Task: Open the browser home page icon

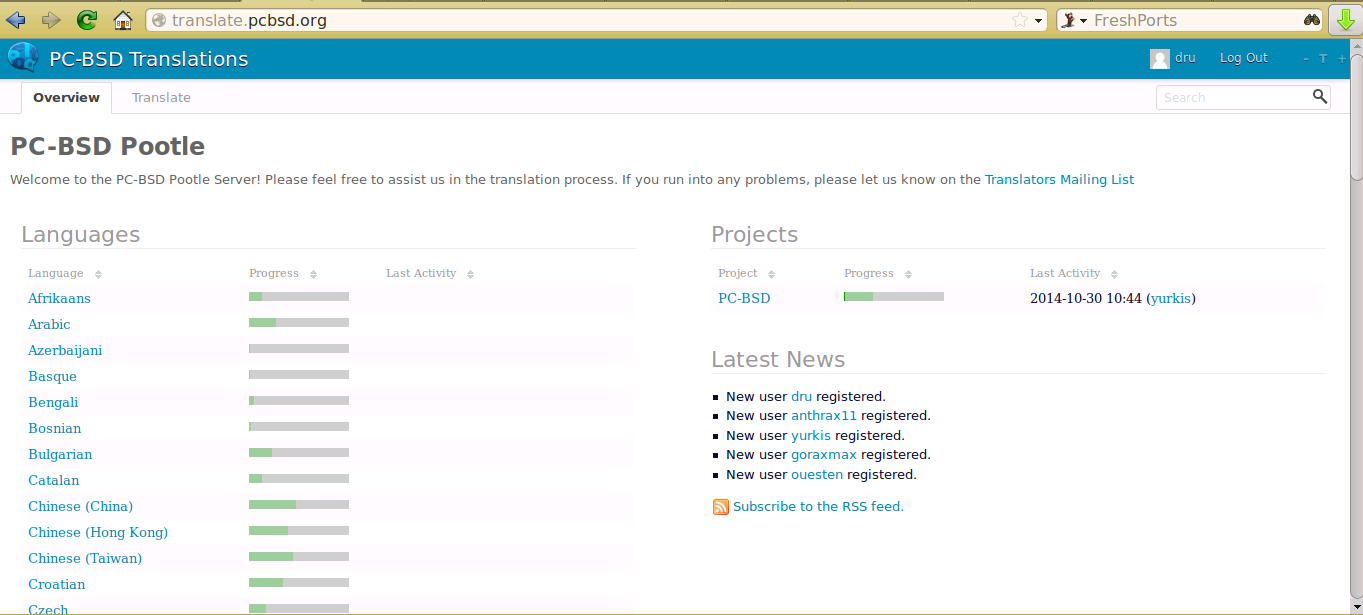Action: (123, 20)
